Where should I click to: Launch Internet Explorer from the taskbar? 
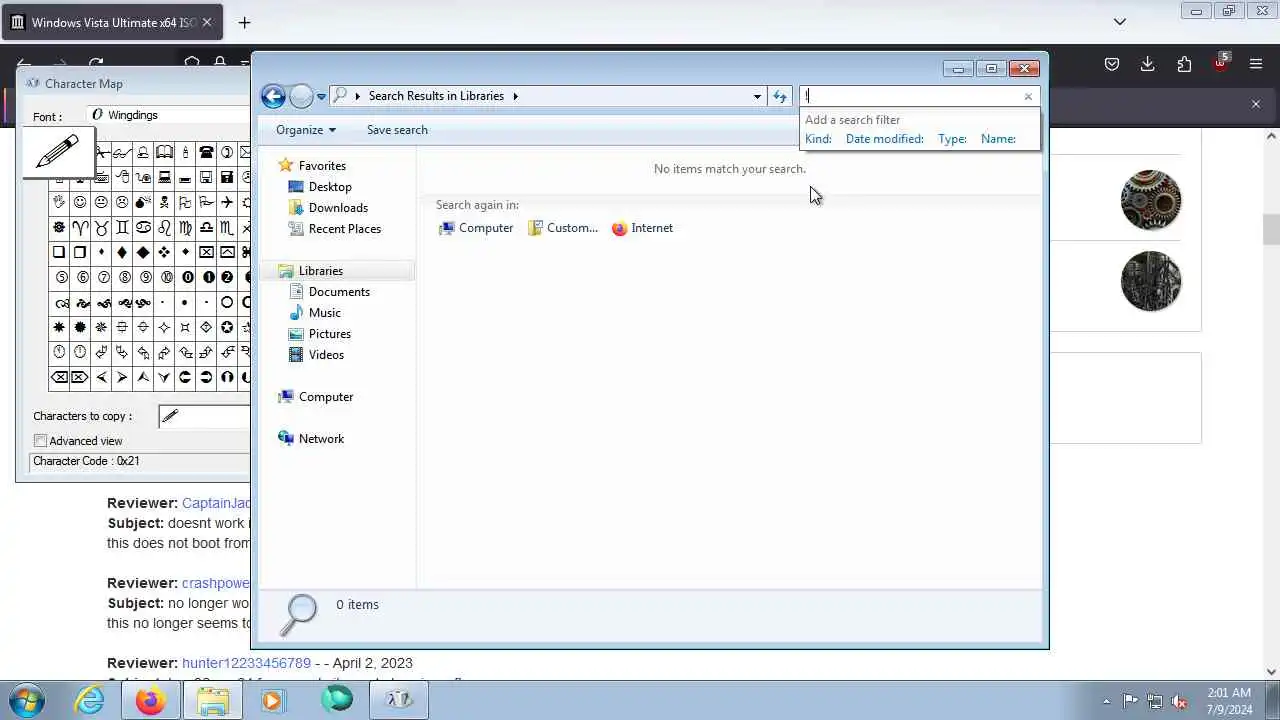[x=90, y=700]
